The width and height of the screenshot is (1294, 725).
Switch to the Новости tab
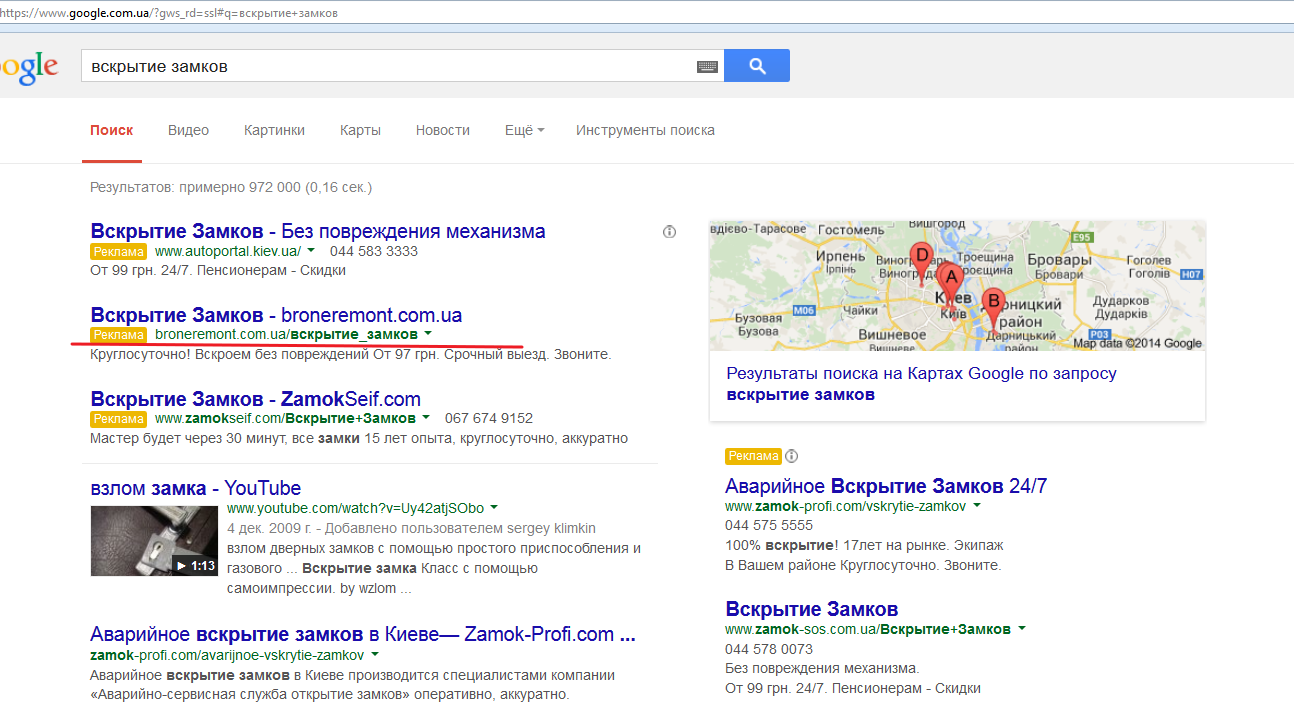442,130
